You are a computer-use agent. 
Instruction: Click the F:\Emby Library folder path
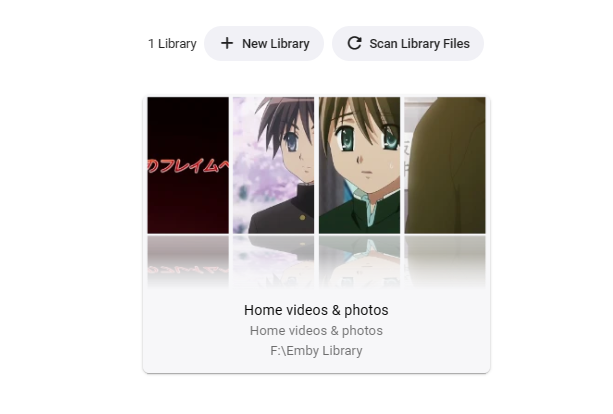tap(316, 351)
